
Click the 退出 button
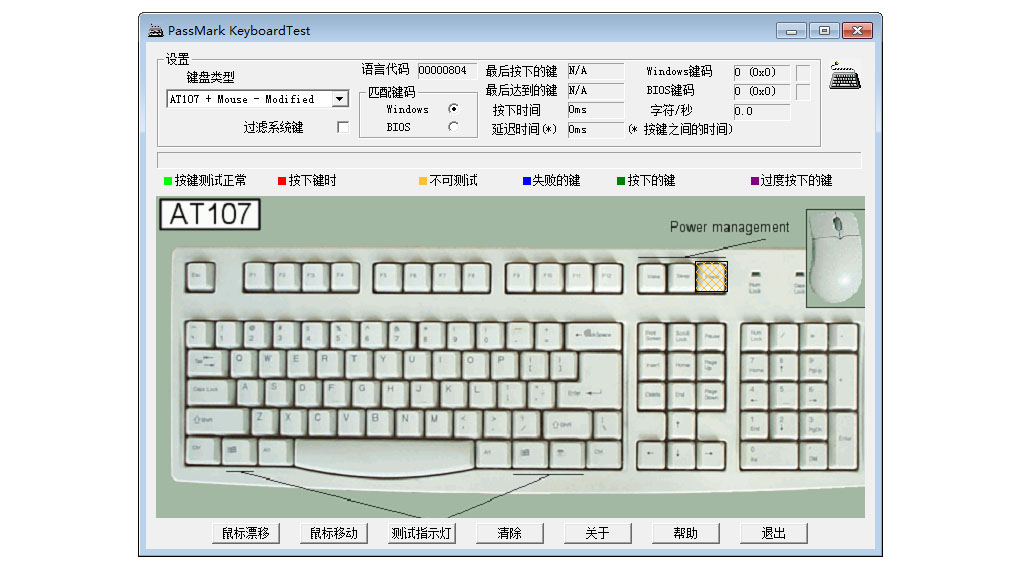(774, 533)
